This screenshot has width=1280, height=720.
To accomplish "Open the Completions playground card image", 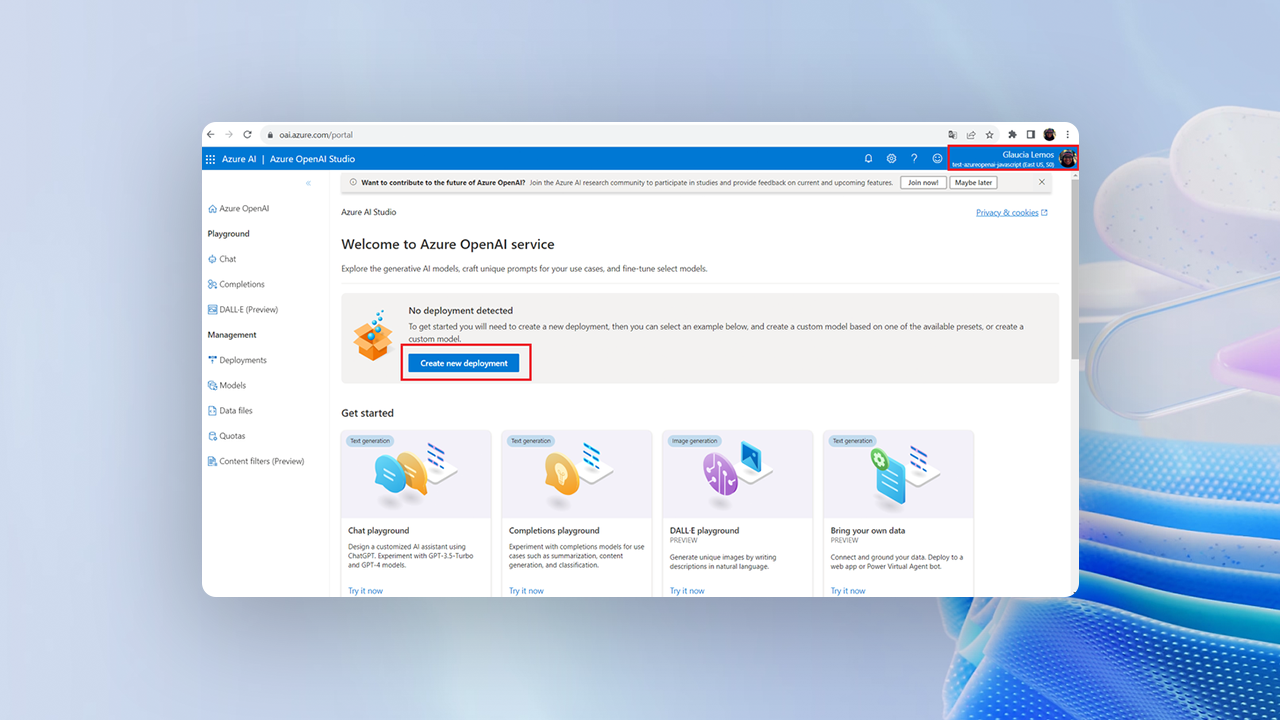I will tap(577, 475).
